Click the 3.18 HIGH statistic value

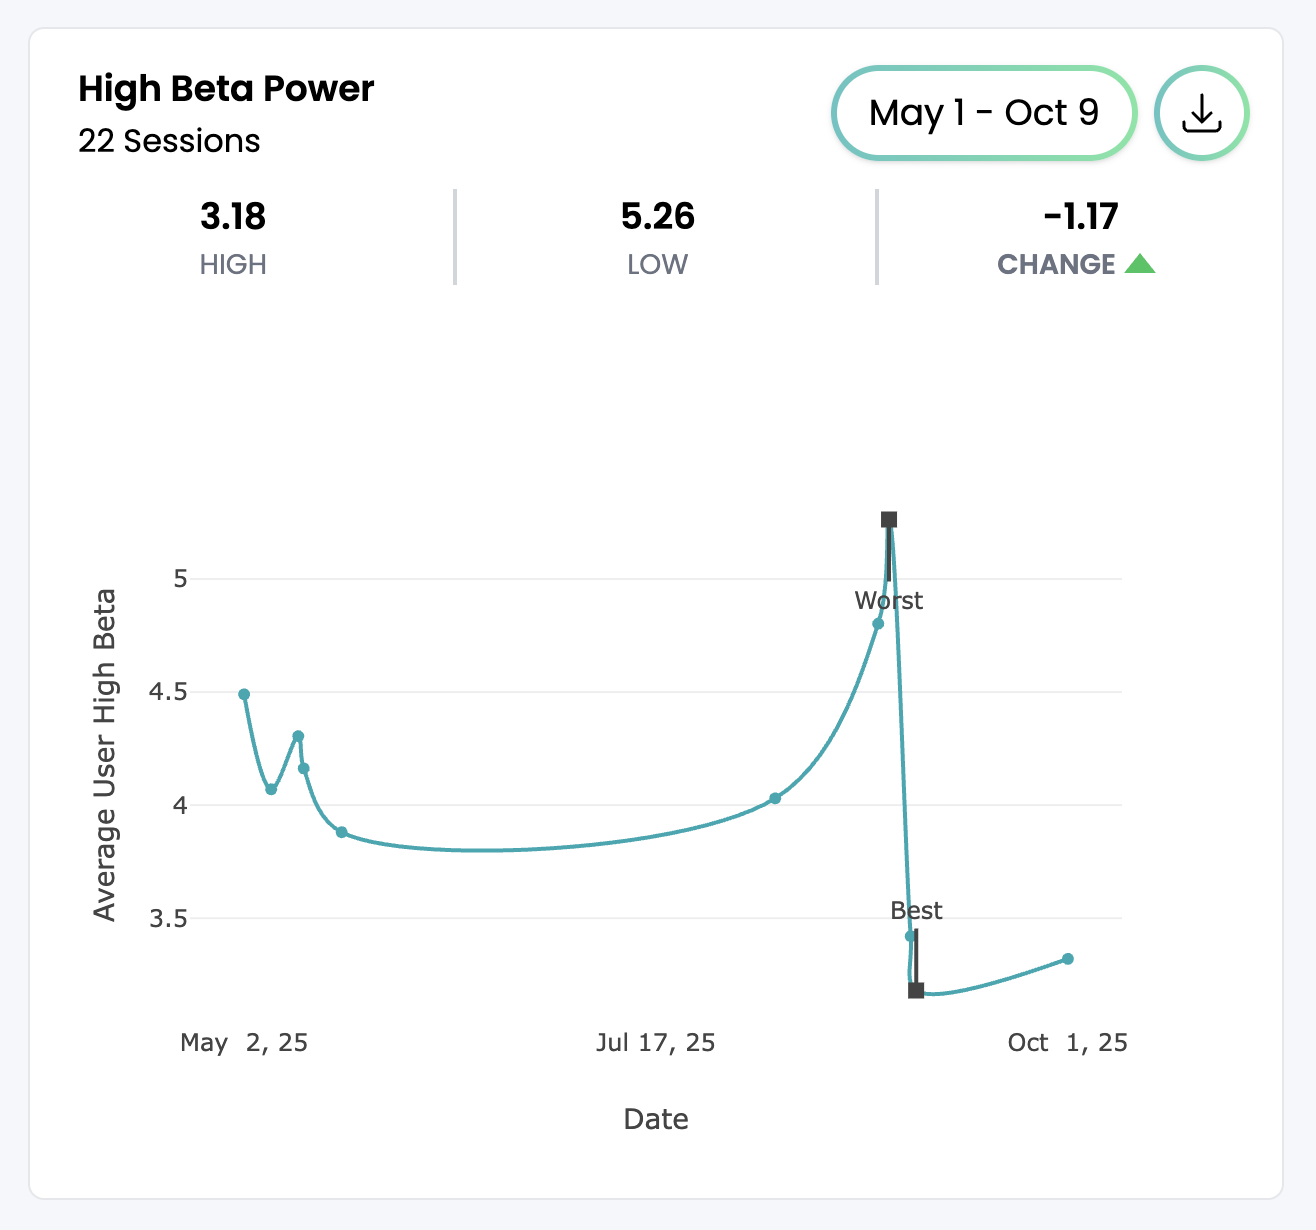click(x=233, y=216)
